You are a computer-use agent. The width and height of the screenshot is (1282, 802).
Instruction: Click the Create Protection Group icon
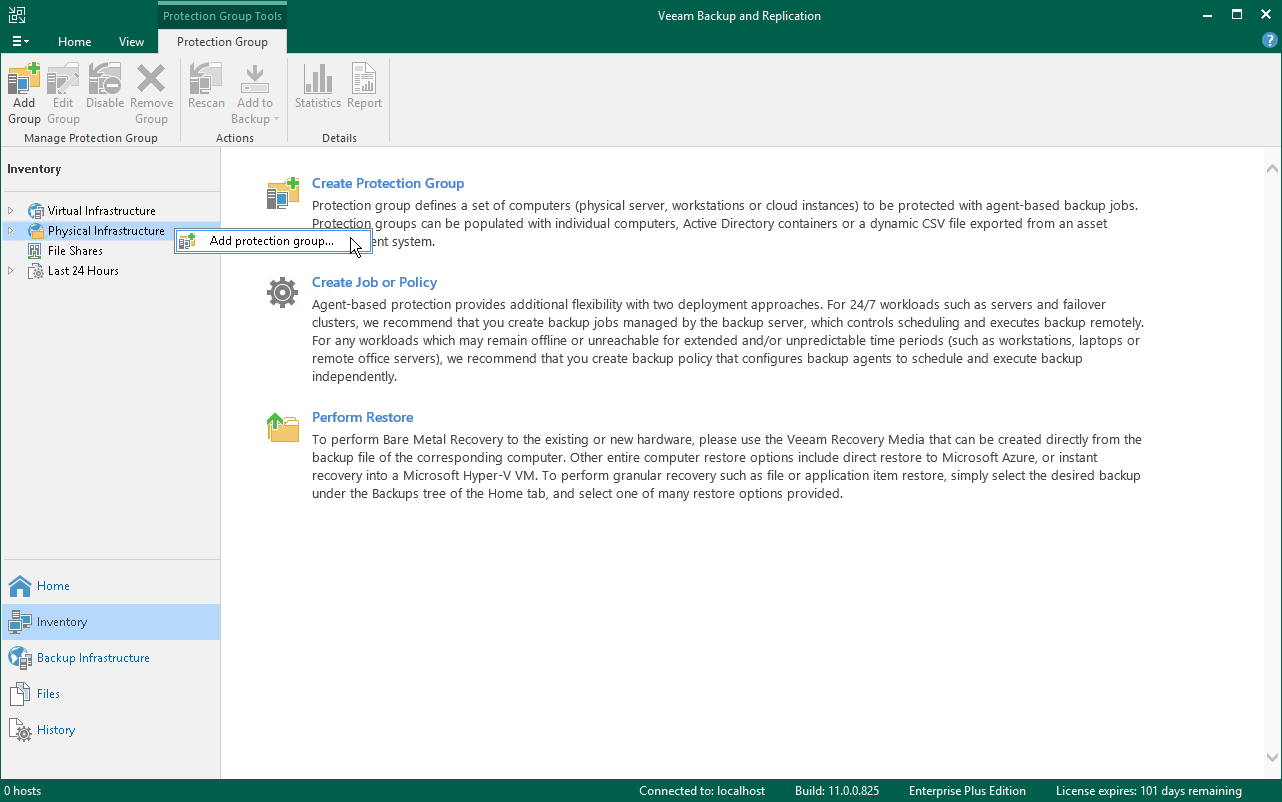[x=283, y=193]
